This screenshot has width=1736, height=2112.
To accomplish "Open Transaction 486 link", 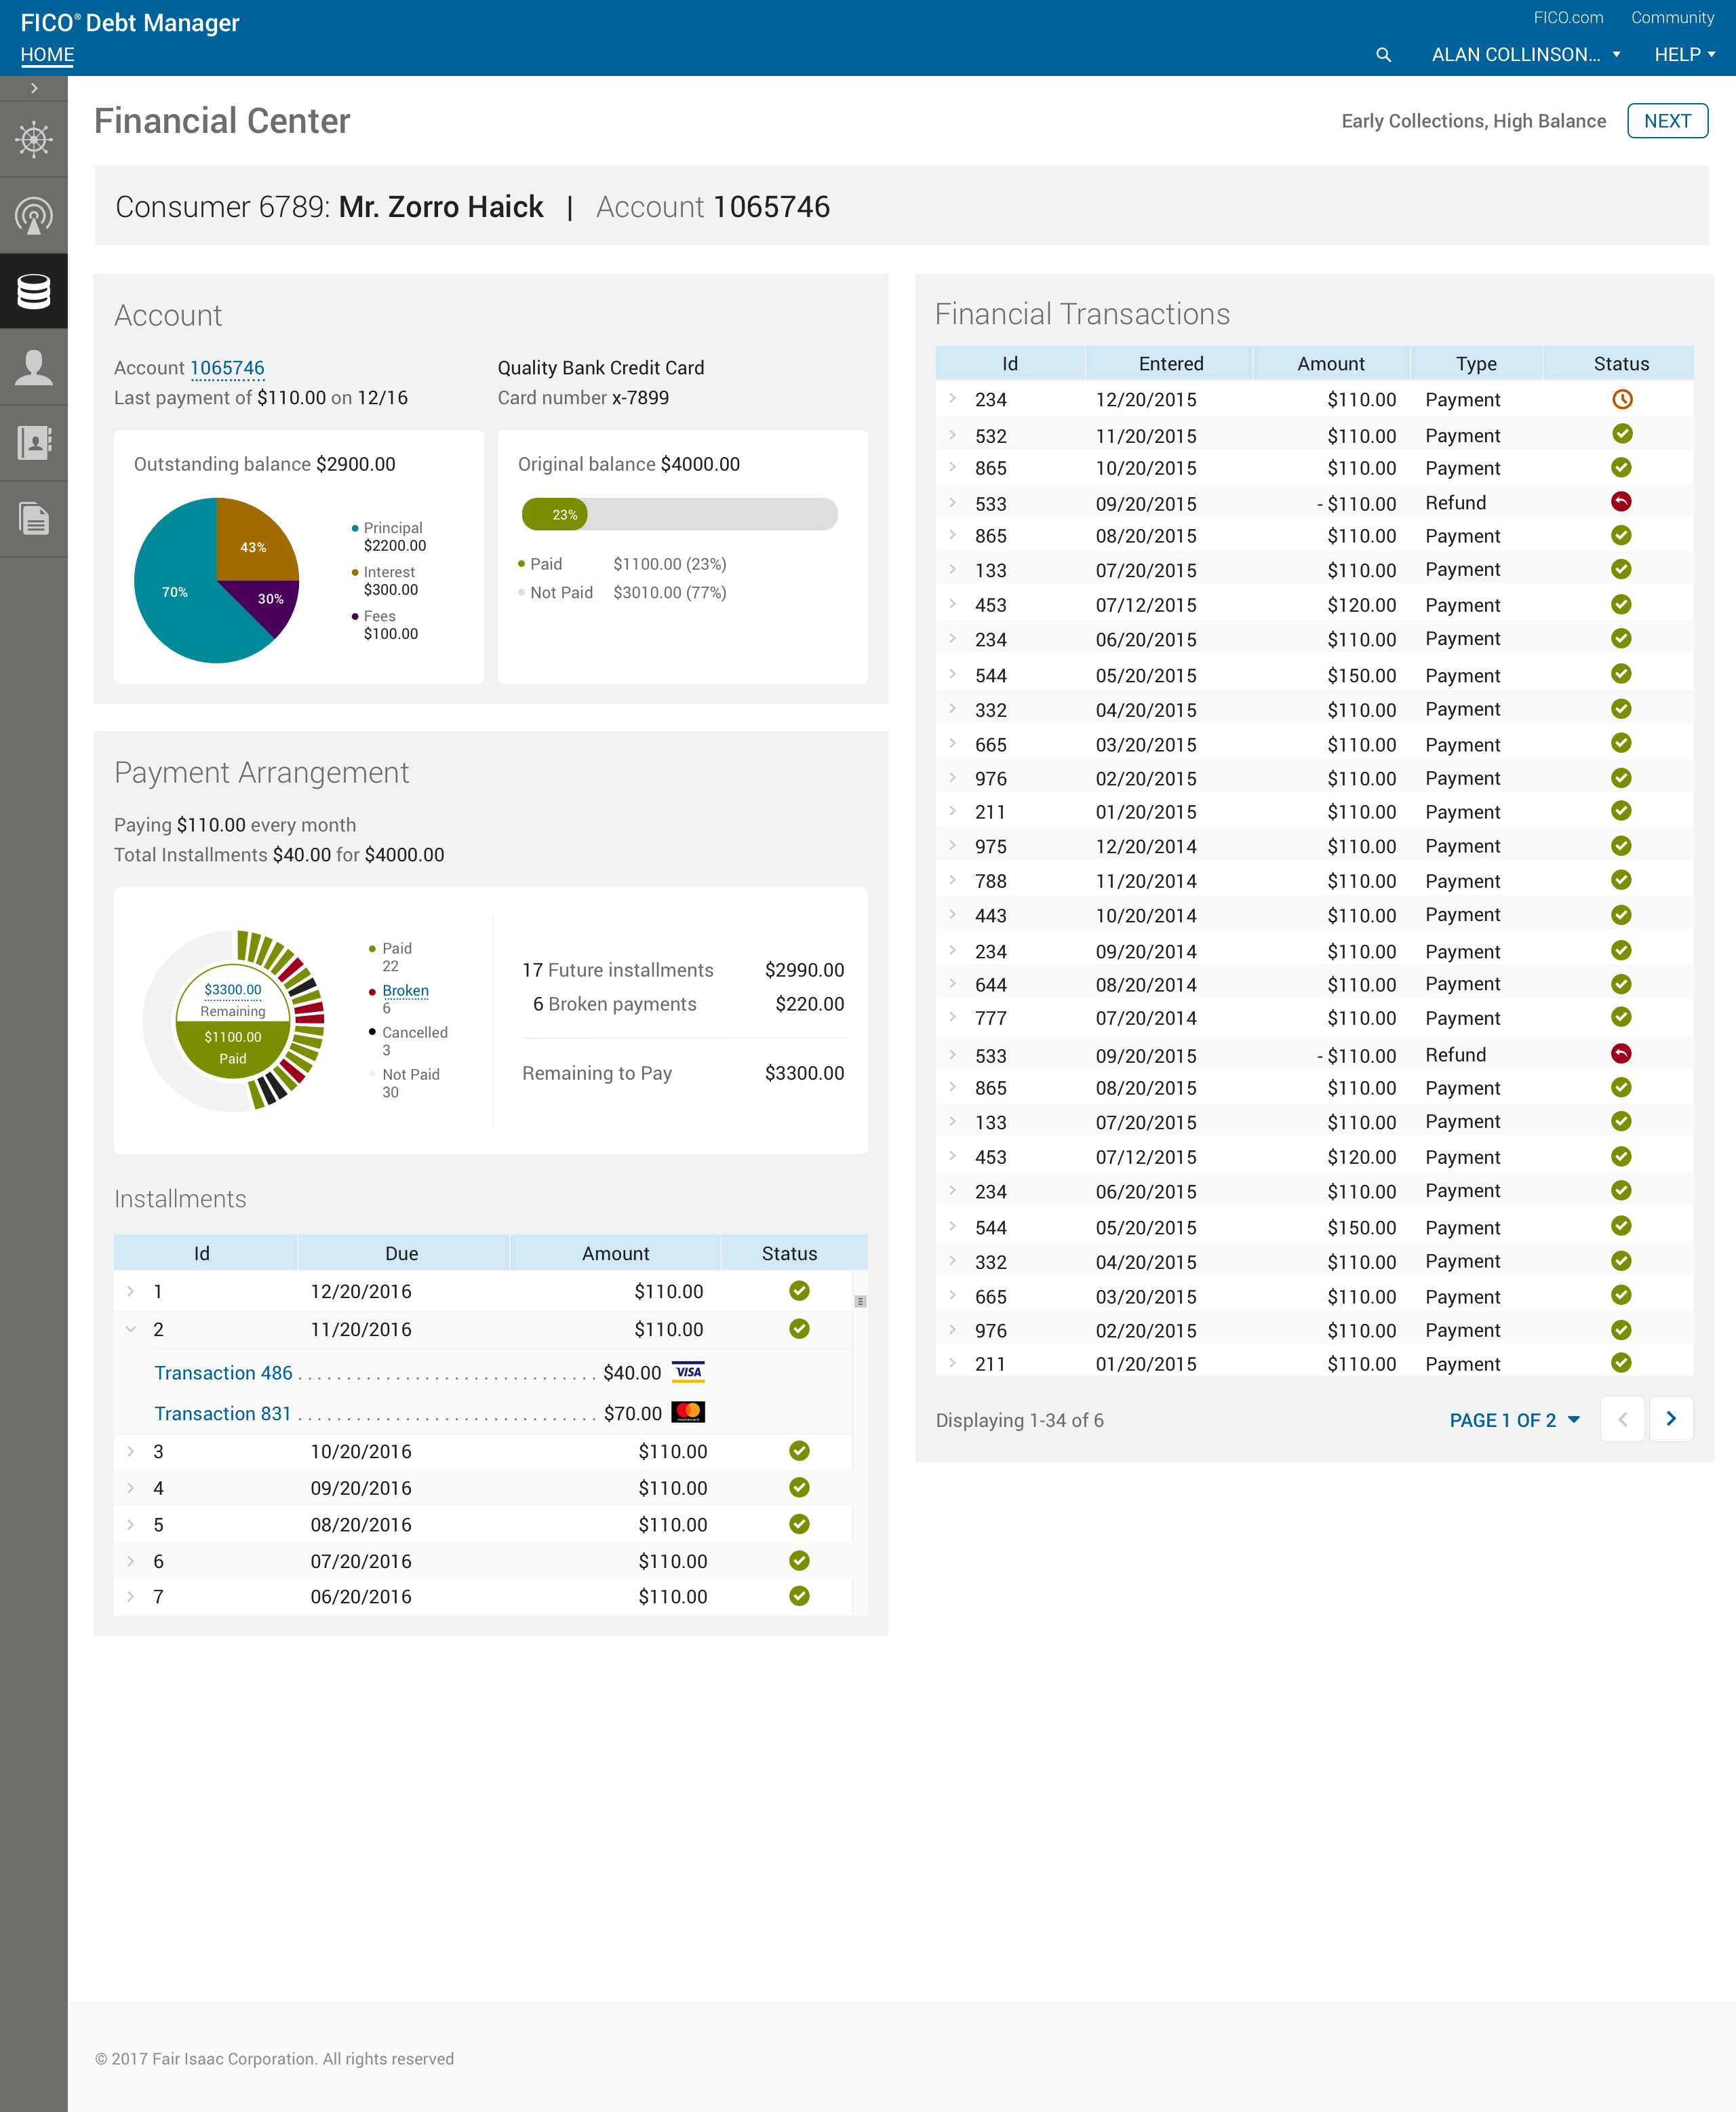I will coord(223,1373).
